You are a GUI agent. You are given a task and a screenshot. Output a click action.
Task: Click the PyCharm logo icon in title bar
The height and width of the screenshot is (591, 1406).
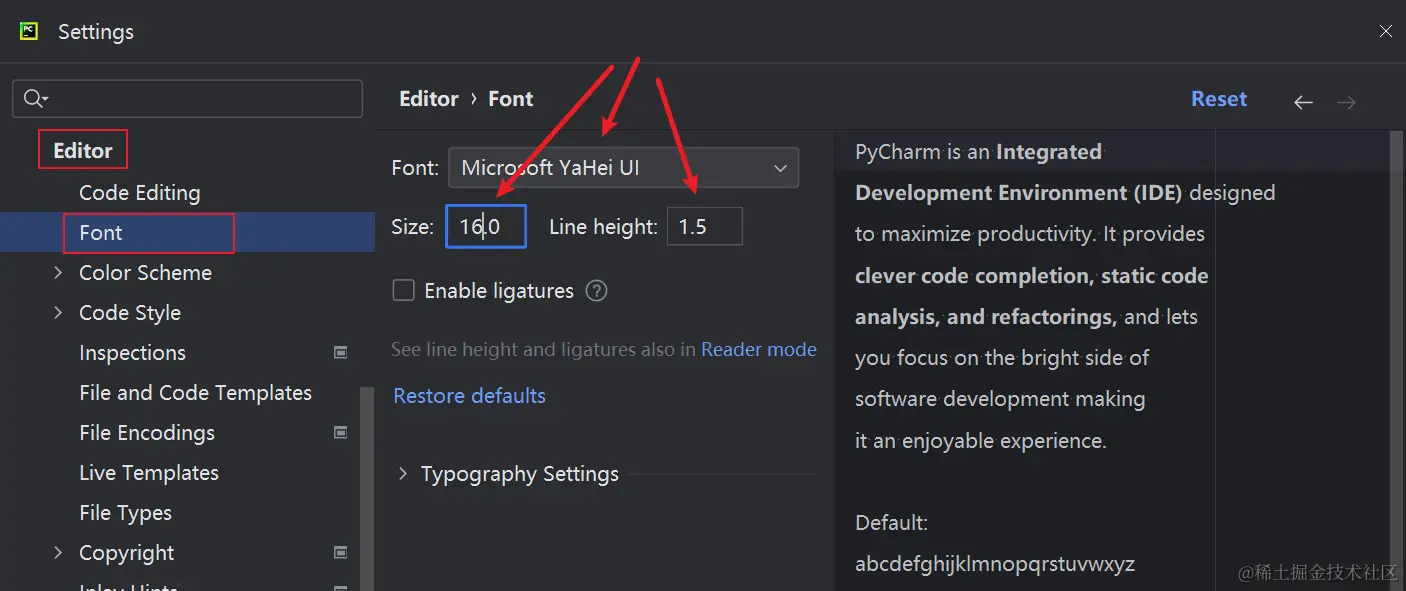pos(29,31)
